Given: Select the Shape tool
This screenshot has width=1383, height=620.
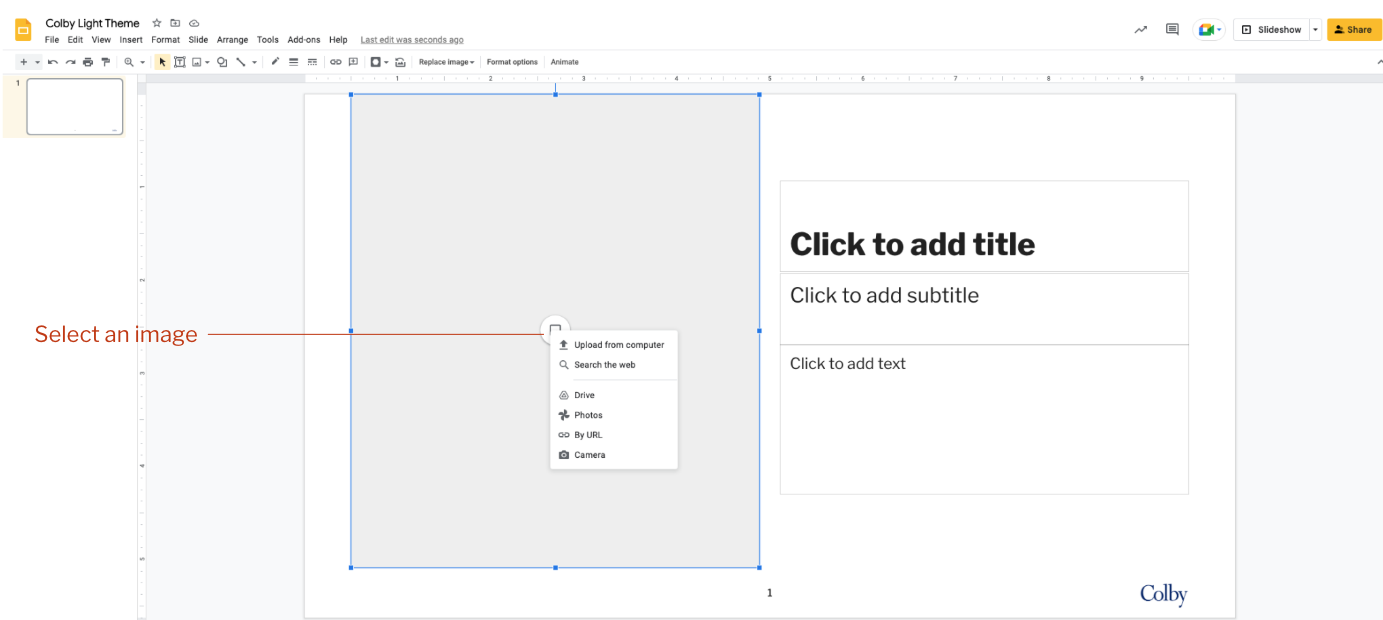Looking at the screenshot, I should 222,62.
